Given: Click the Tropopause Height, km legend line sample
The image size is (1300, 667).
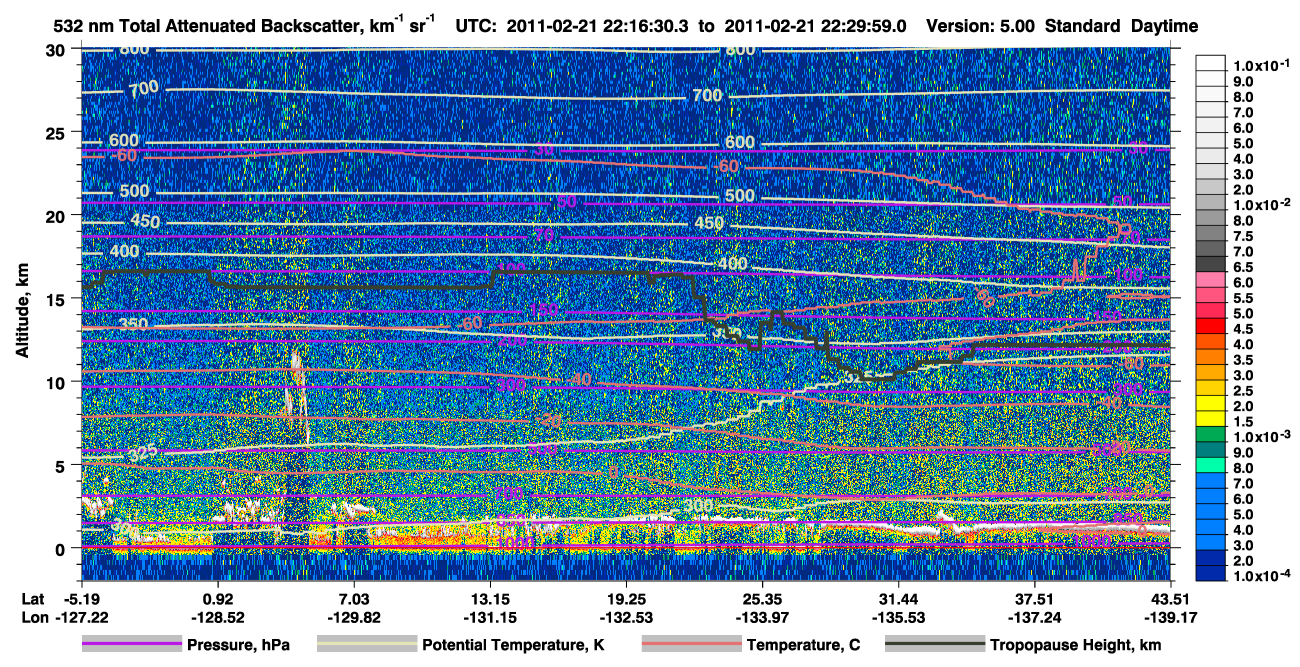Looking at the screenshot, I should pos(935,645).
